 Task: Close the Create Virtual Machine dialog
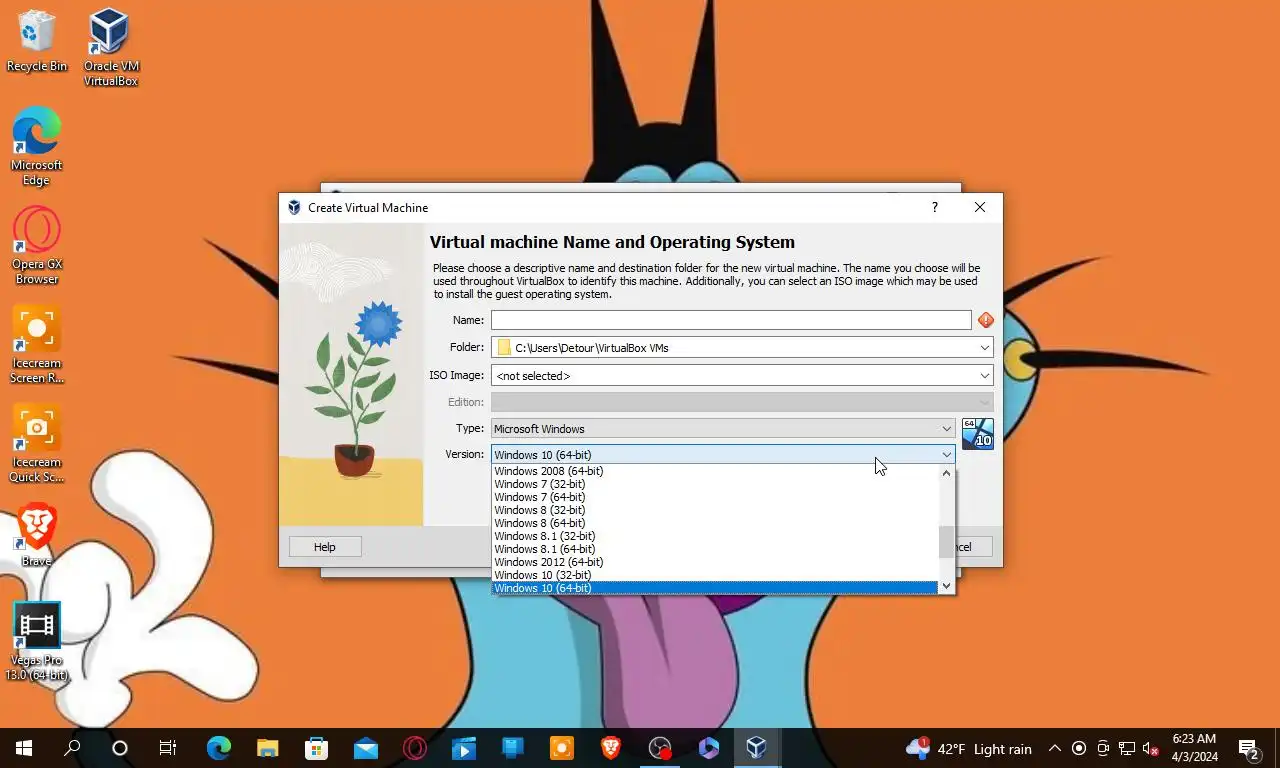point(980,207)
